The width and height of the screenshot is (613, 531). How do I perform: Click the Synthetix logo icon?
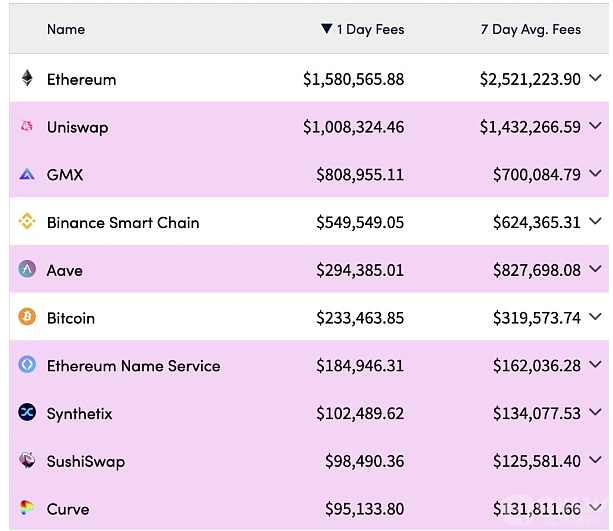27,412
